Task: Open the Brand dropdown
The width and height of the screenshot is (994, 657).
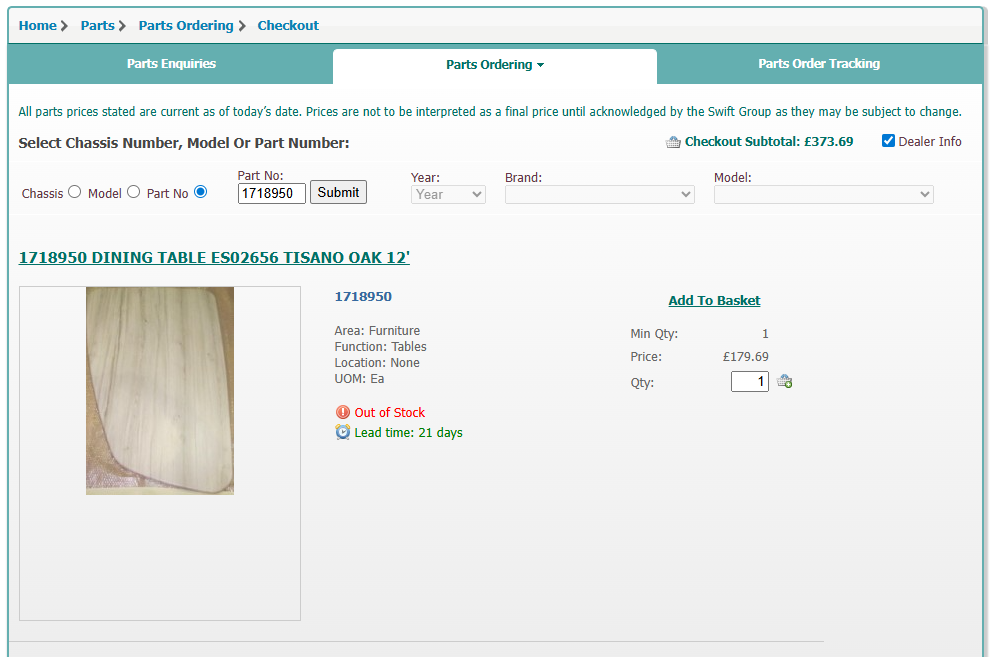Action: 600,195
